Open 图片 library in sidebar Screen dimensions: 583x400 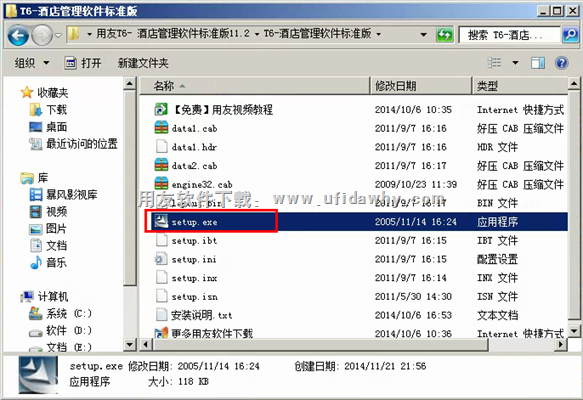48,229
